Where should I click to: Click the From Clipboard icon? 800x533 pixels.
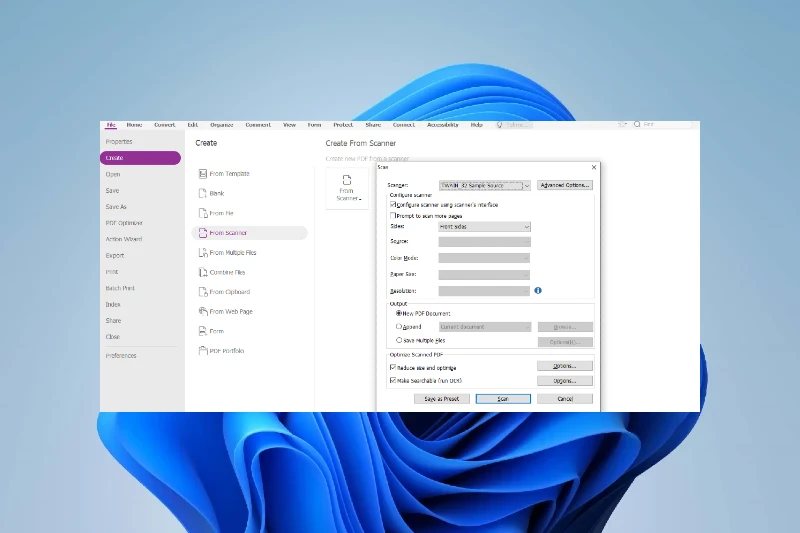(x=203, y=292)
